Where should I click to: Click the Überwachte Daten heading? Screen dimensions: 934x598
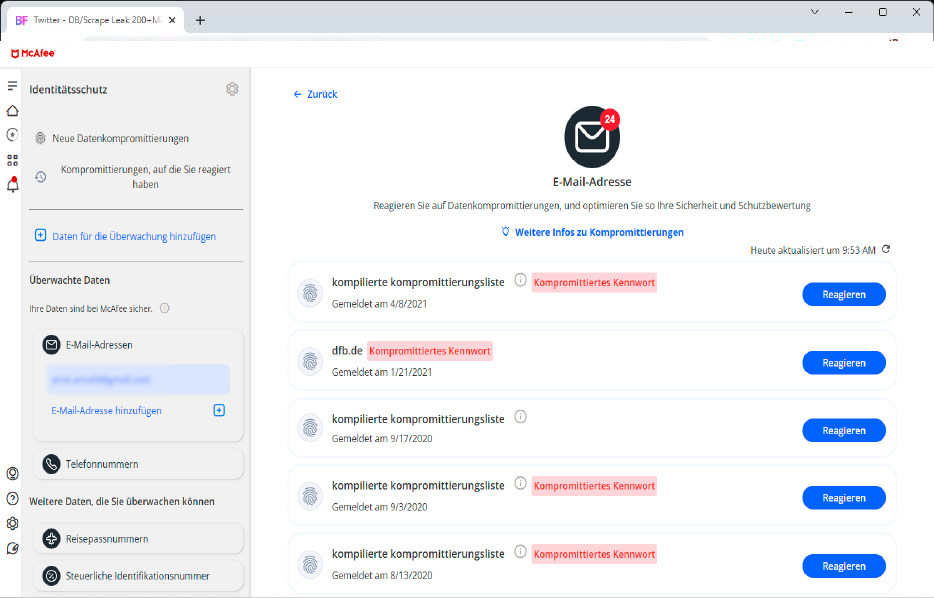pos(70,280)
